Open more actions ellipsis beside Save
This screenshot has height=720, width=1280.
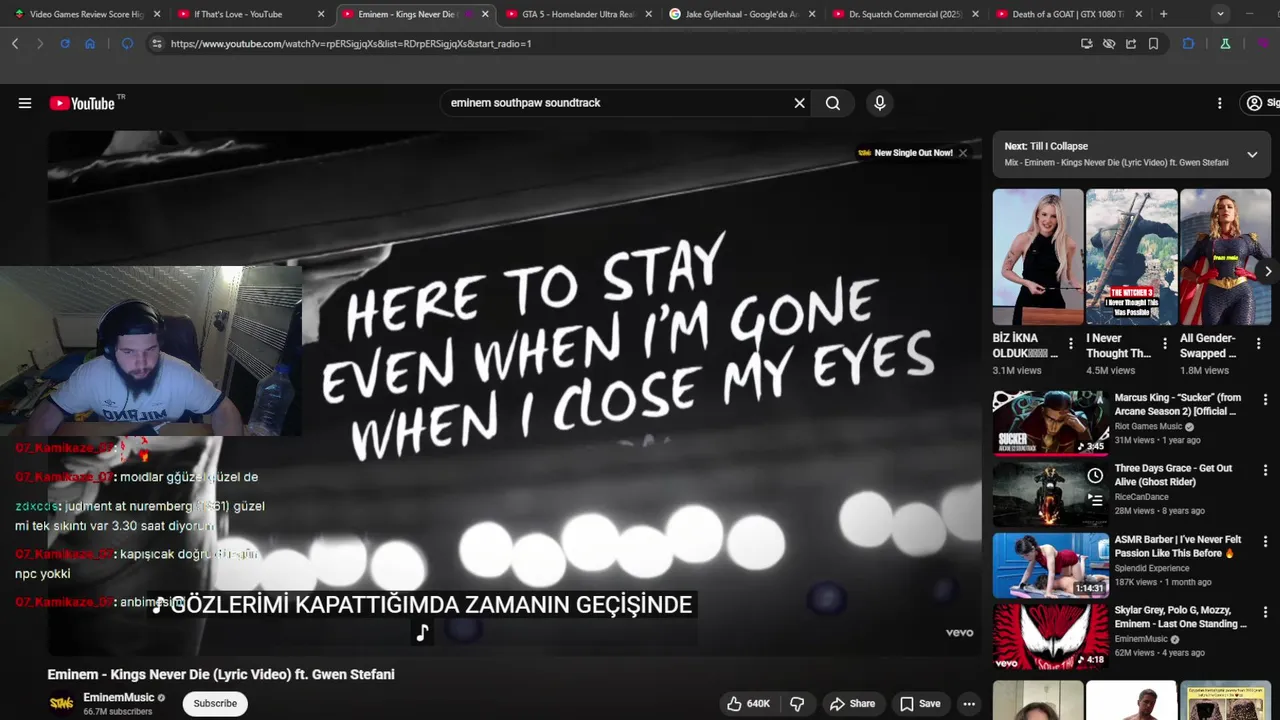969,704
